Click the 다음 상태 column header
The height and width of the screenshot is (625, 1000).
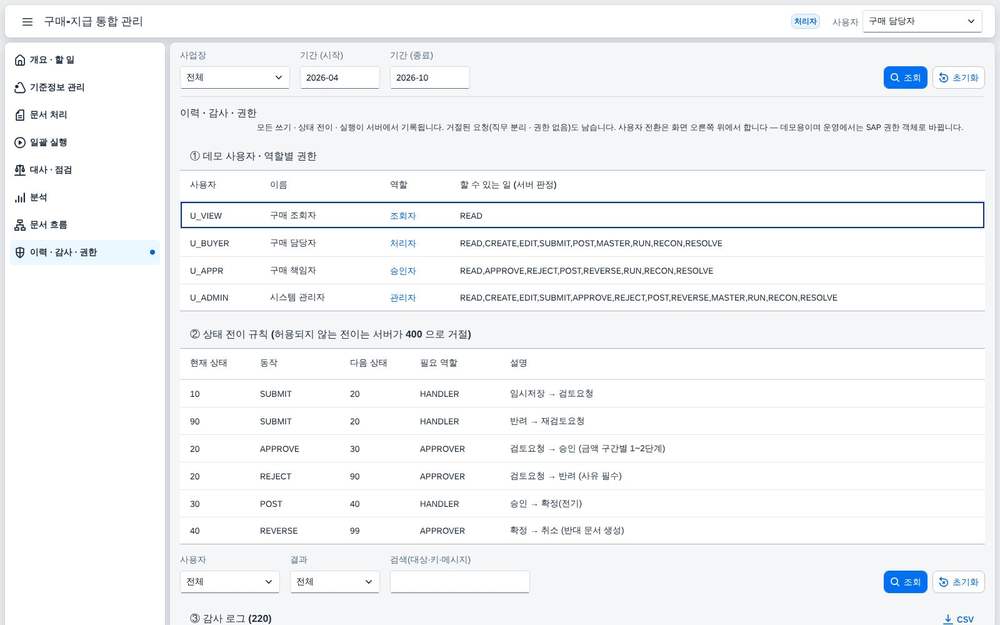click(368, 363)
